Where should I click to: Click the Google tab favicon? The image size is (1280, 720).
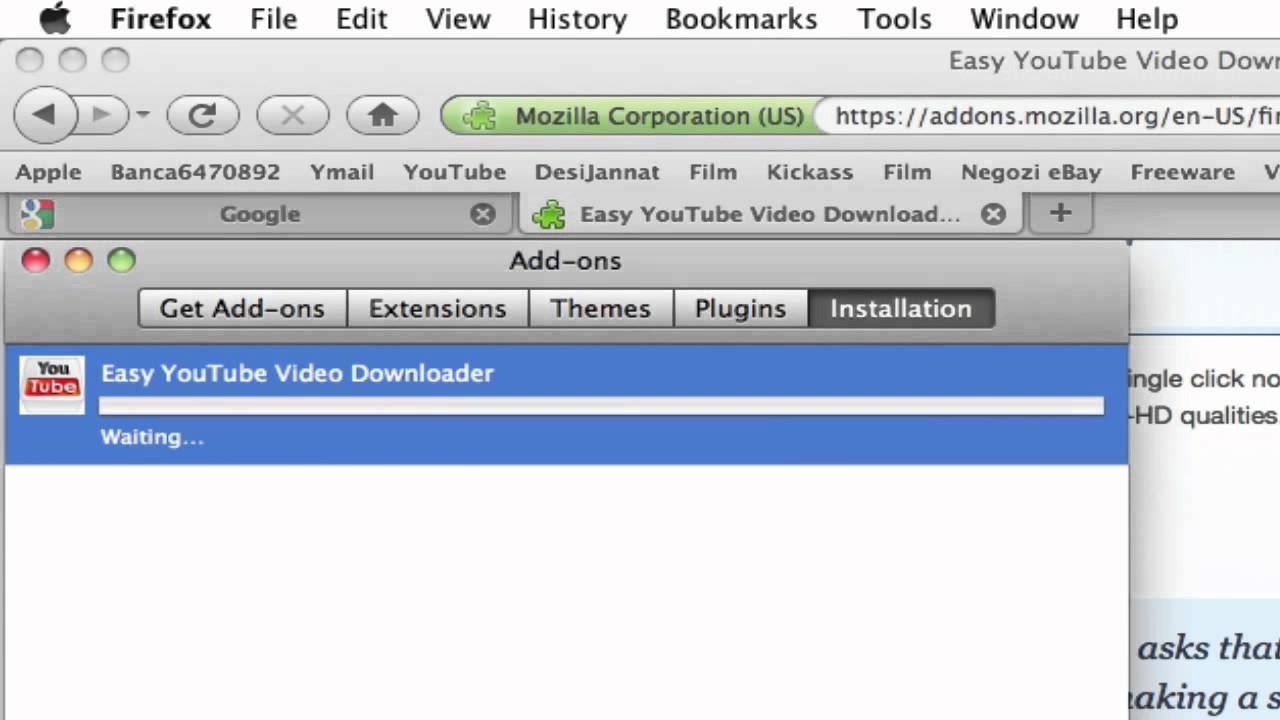[x=38, y=214]
